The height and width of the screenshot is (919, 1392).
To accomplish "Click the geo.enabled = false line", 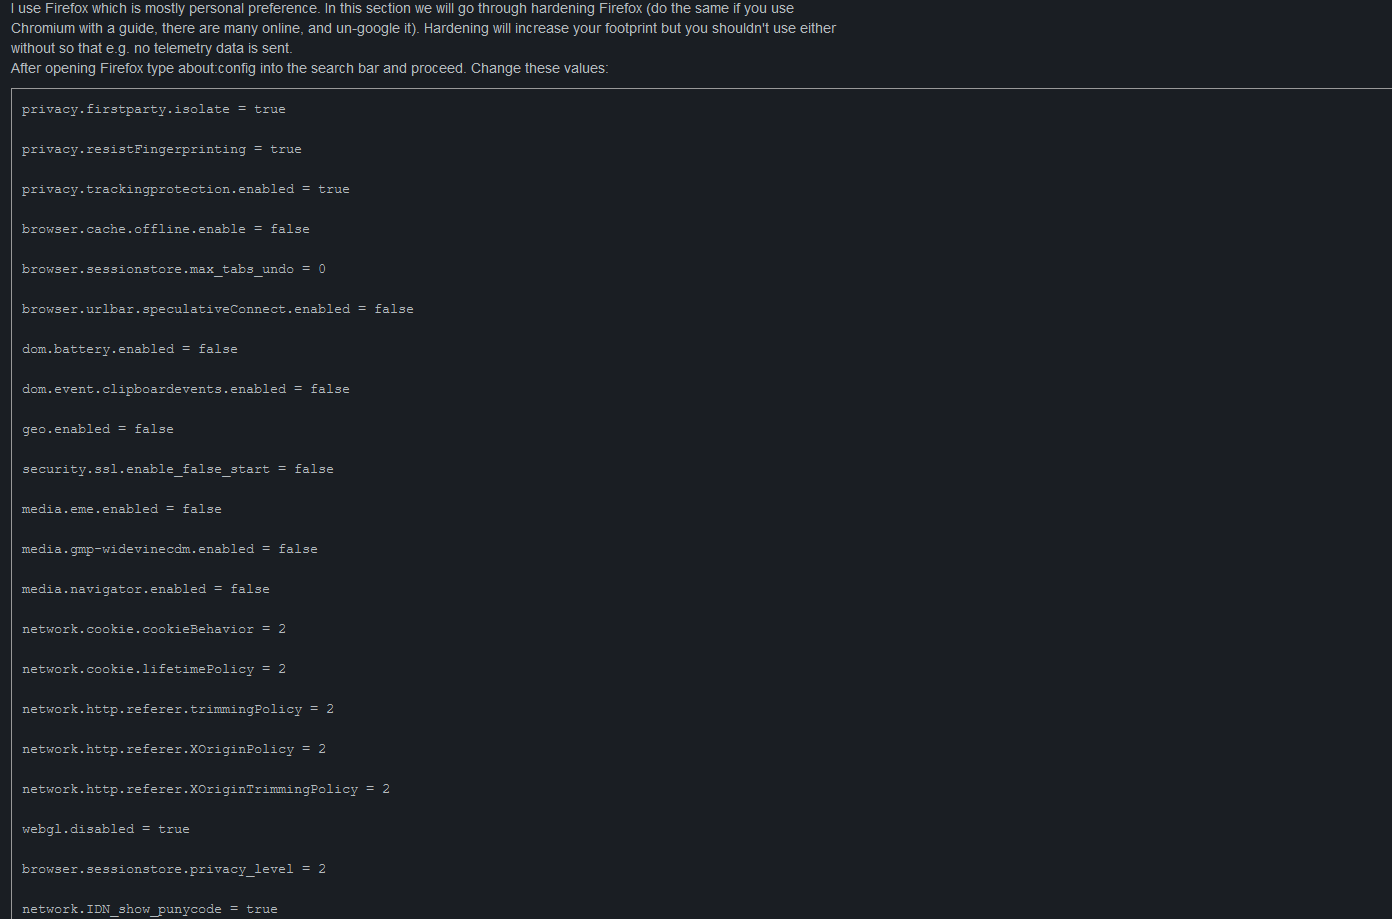I will 97,429.
